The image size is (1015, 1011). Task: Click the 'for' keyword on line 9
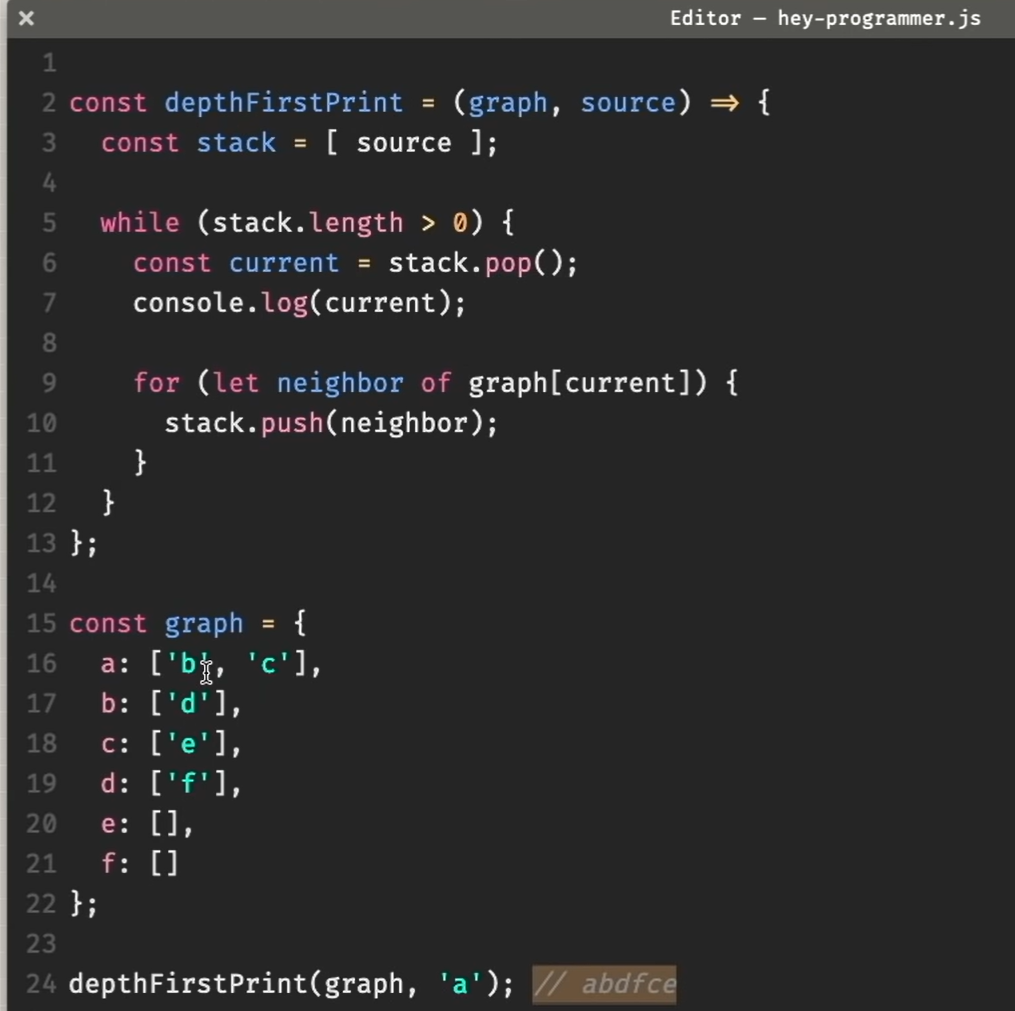point(156,383)
